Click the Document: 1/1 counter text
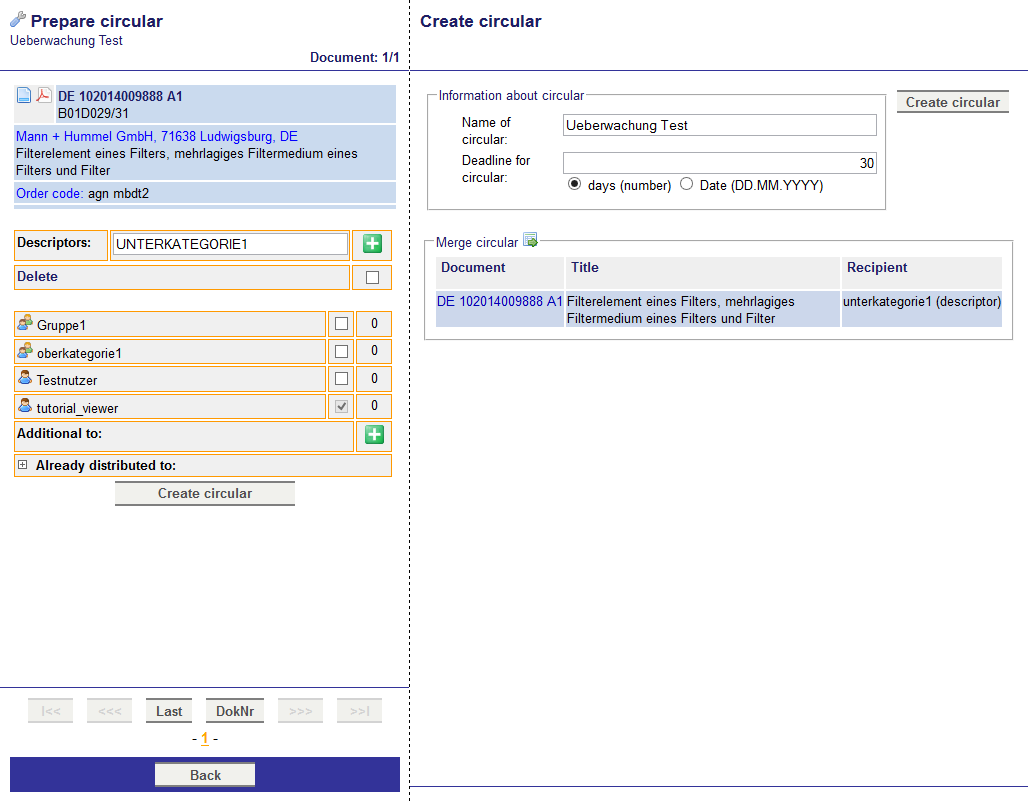Screen dimensions: 1028x802 355,58
